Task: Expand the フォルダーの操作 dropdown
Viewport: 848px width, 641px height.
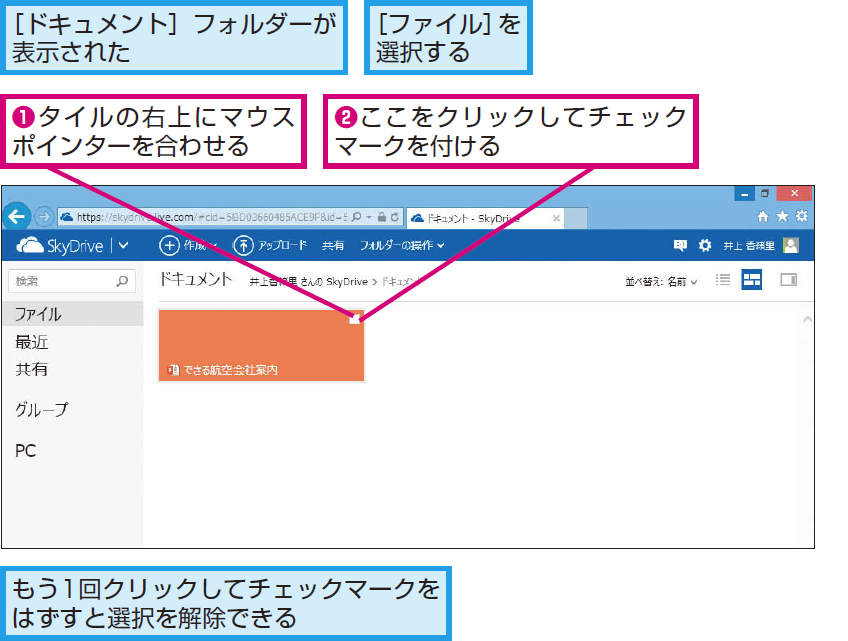Action: pos(402,246)
